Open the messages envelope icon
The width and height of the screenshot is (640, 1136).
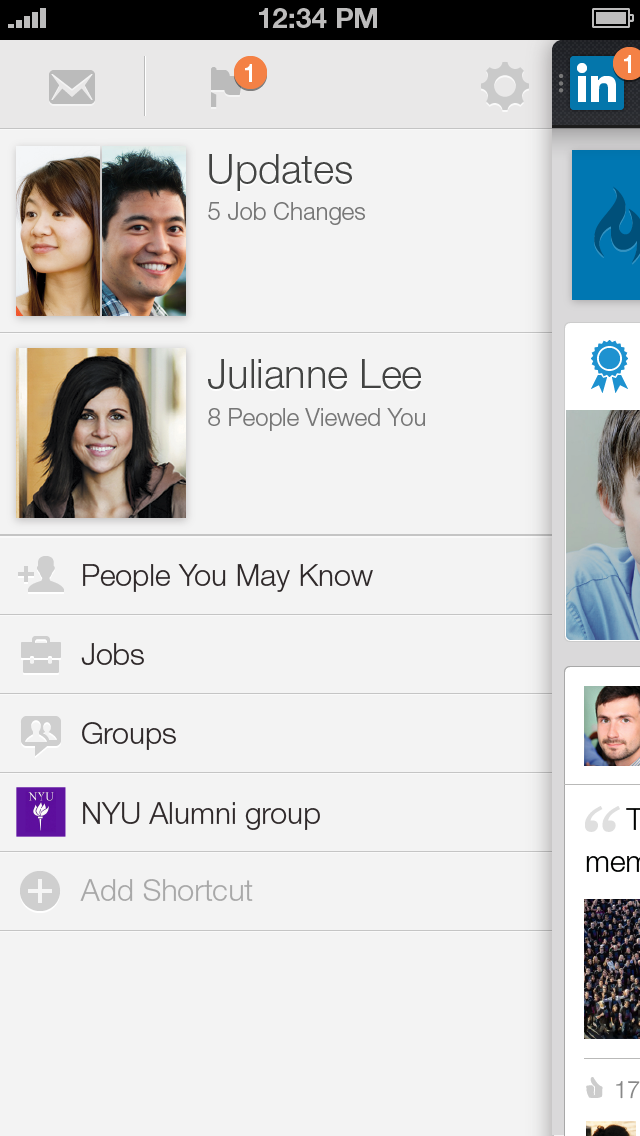tap(72, 87)
